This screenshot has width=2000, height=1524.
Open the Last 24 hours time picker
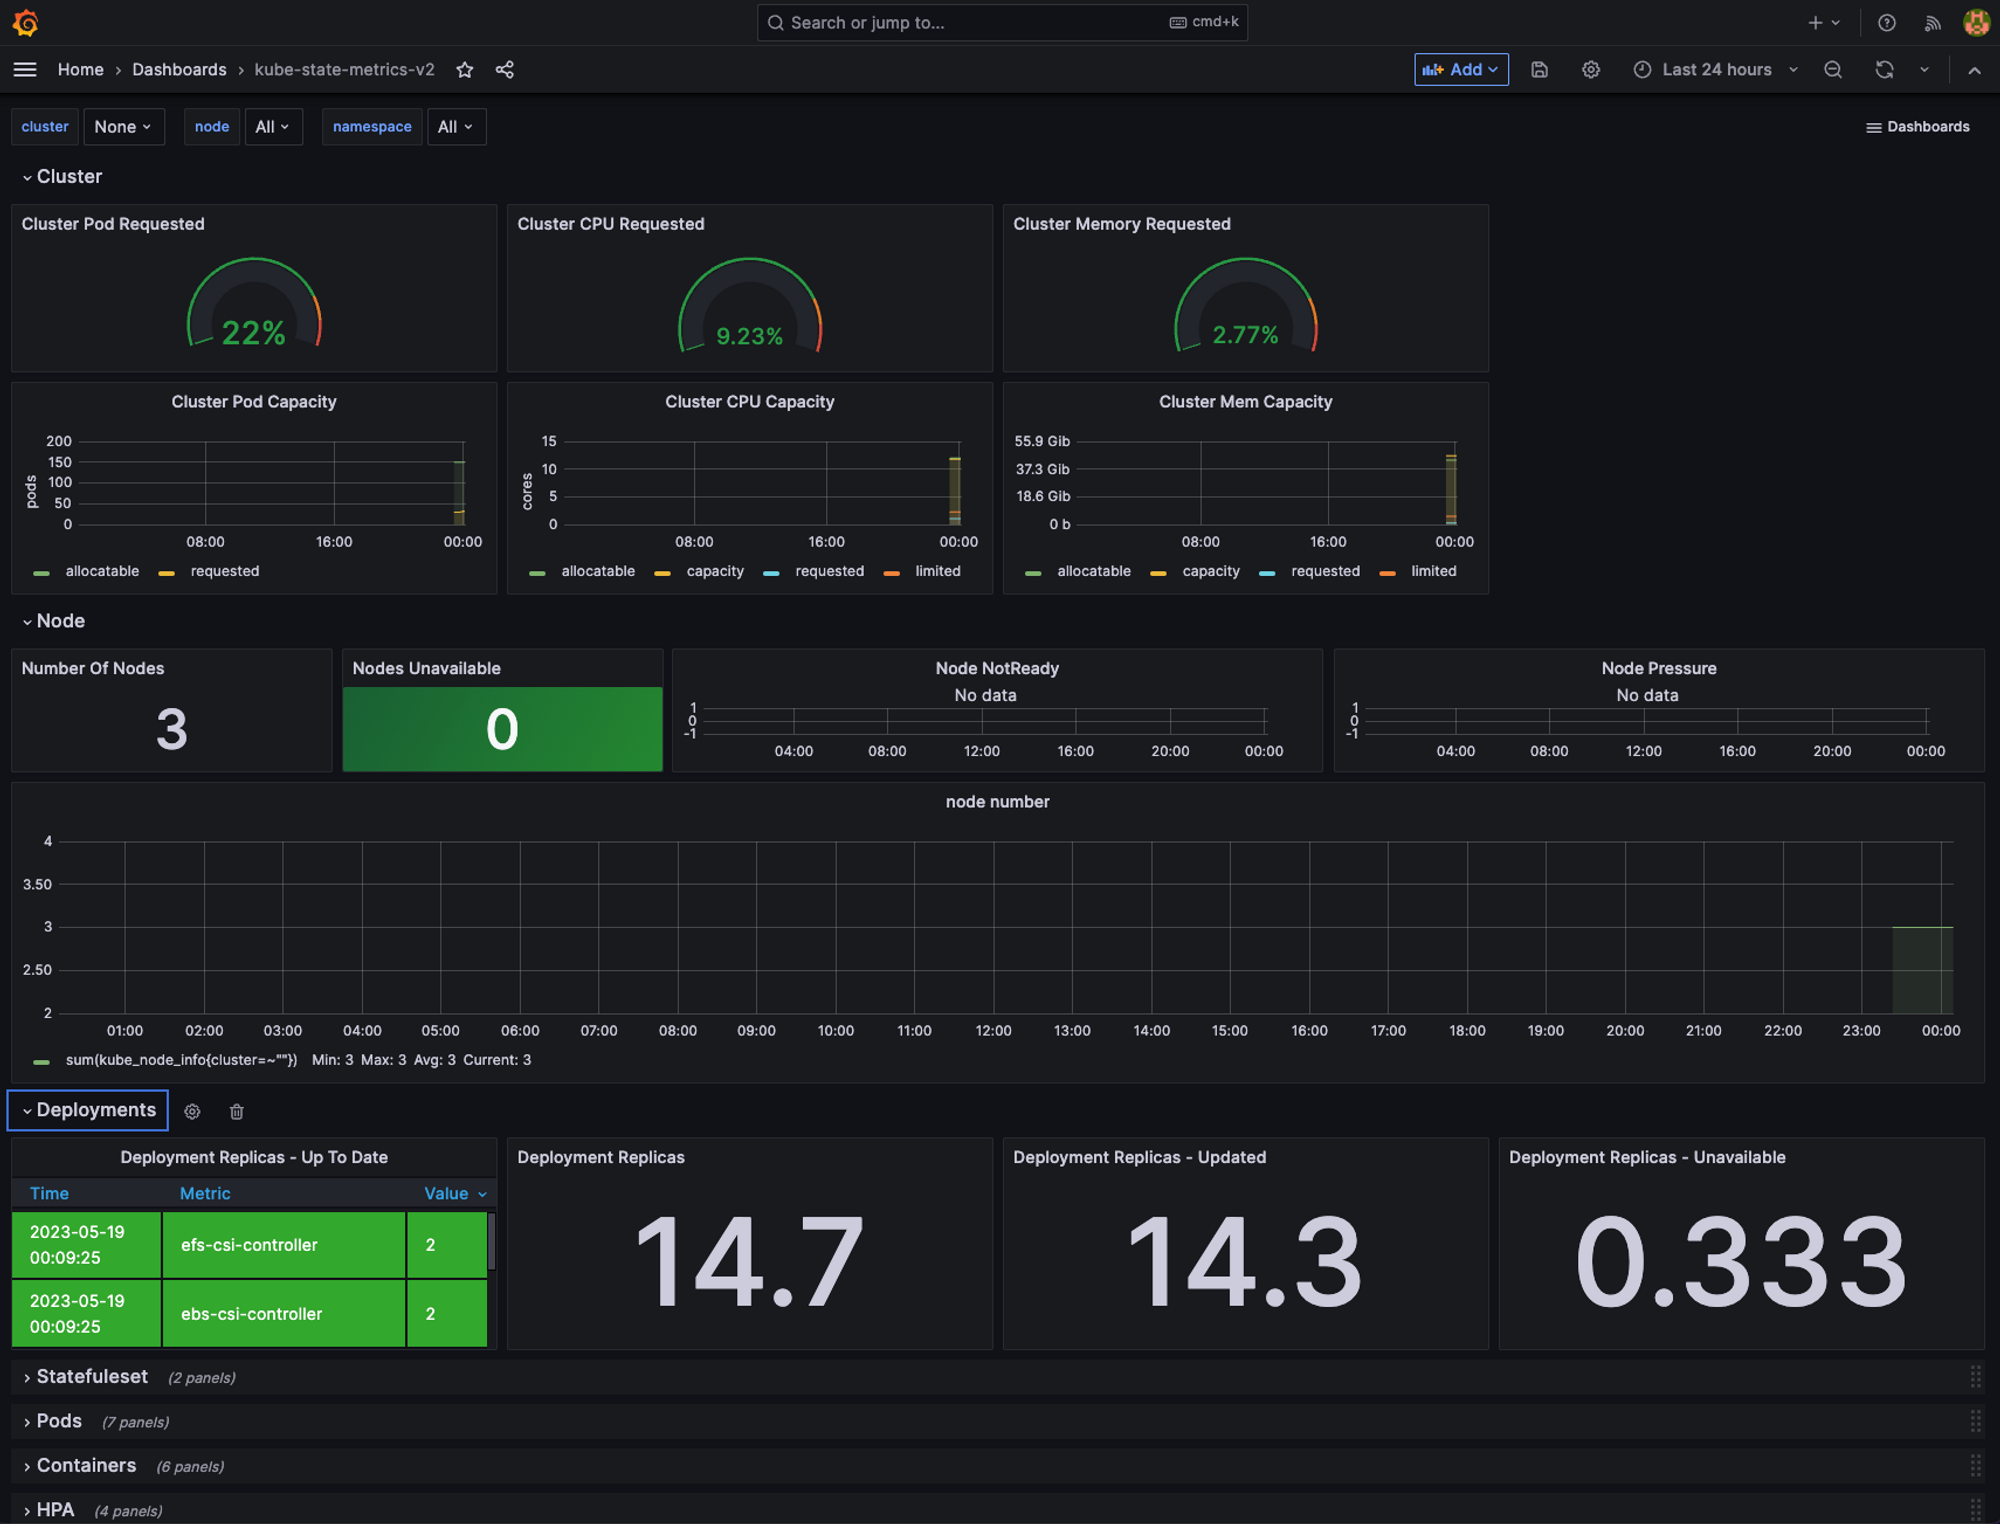(1716, 69)
